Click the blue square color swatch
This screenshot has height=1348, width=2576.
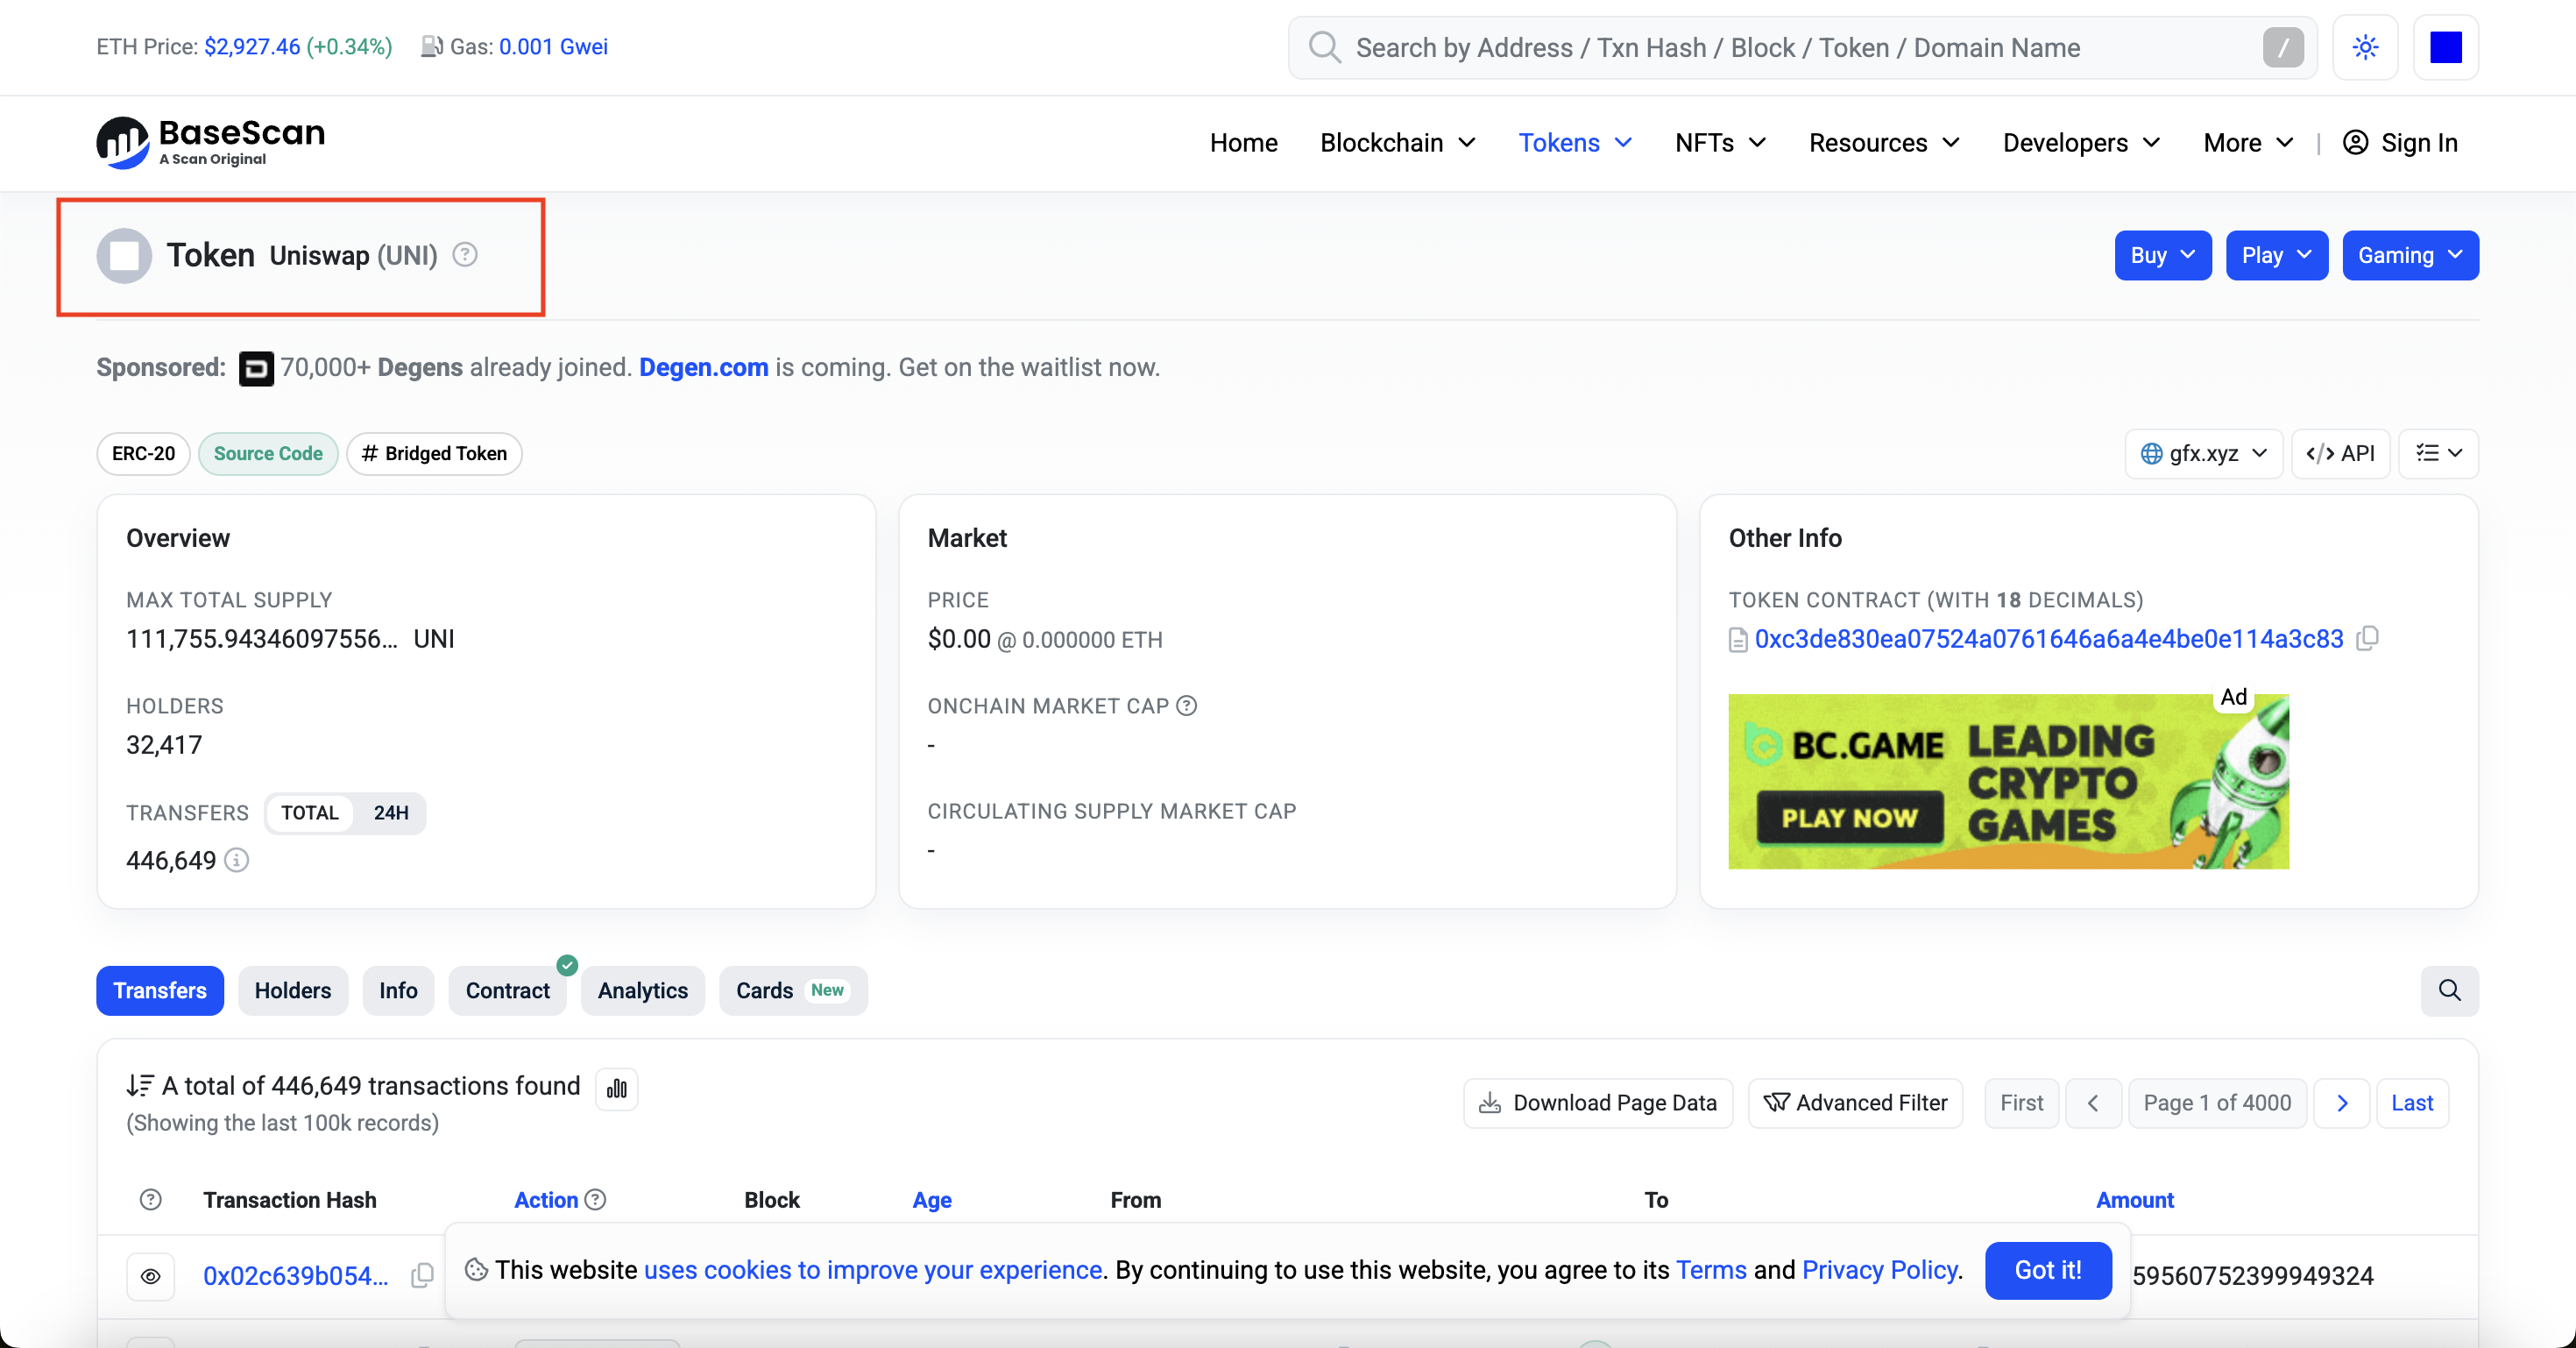tap(2445, 47)
